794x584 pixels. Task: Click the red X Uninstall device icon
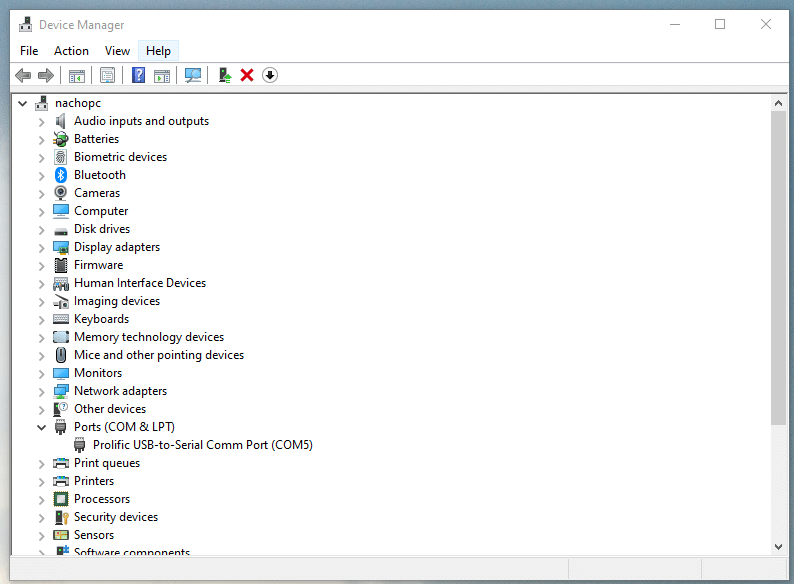(247, 76)
